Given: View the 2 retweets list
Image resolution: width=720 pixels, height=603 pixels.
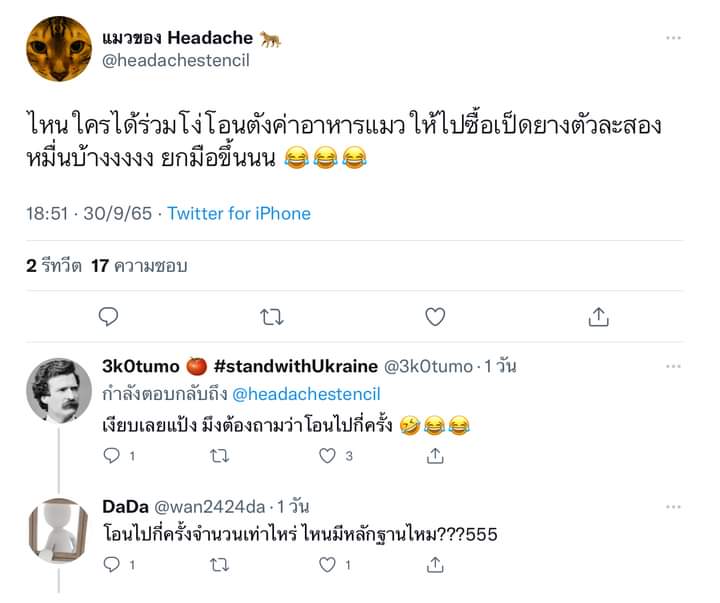Looking at the screenshot, I should [54, 265].
